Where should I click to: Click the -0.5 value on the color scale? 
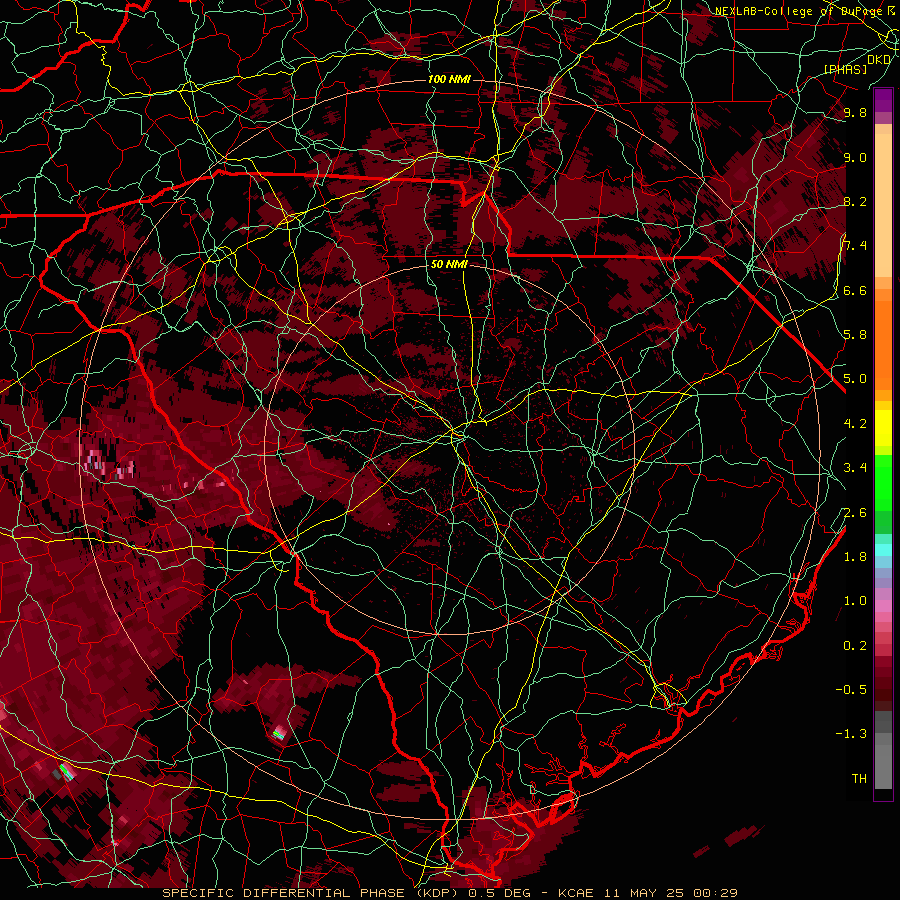pos(851,689)
